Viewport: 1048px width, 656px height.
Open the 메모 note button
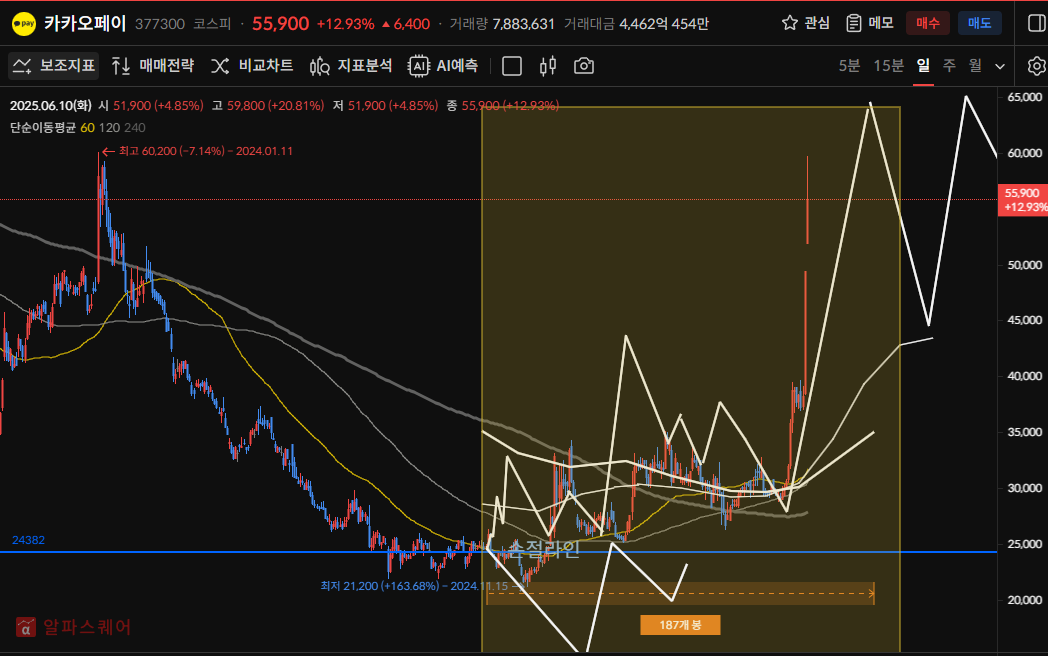click(870, 23)
